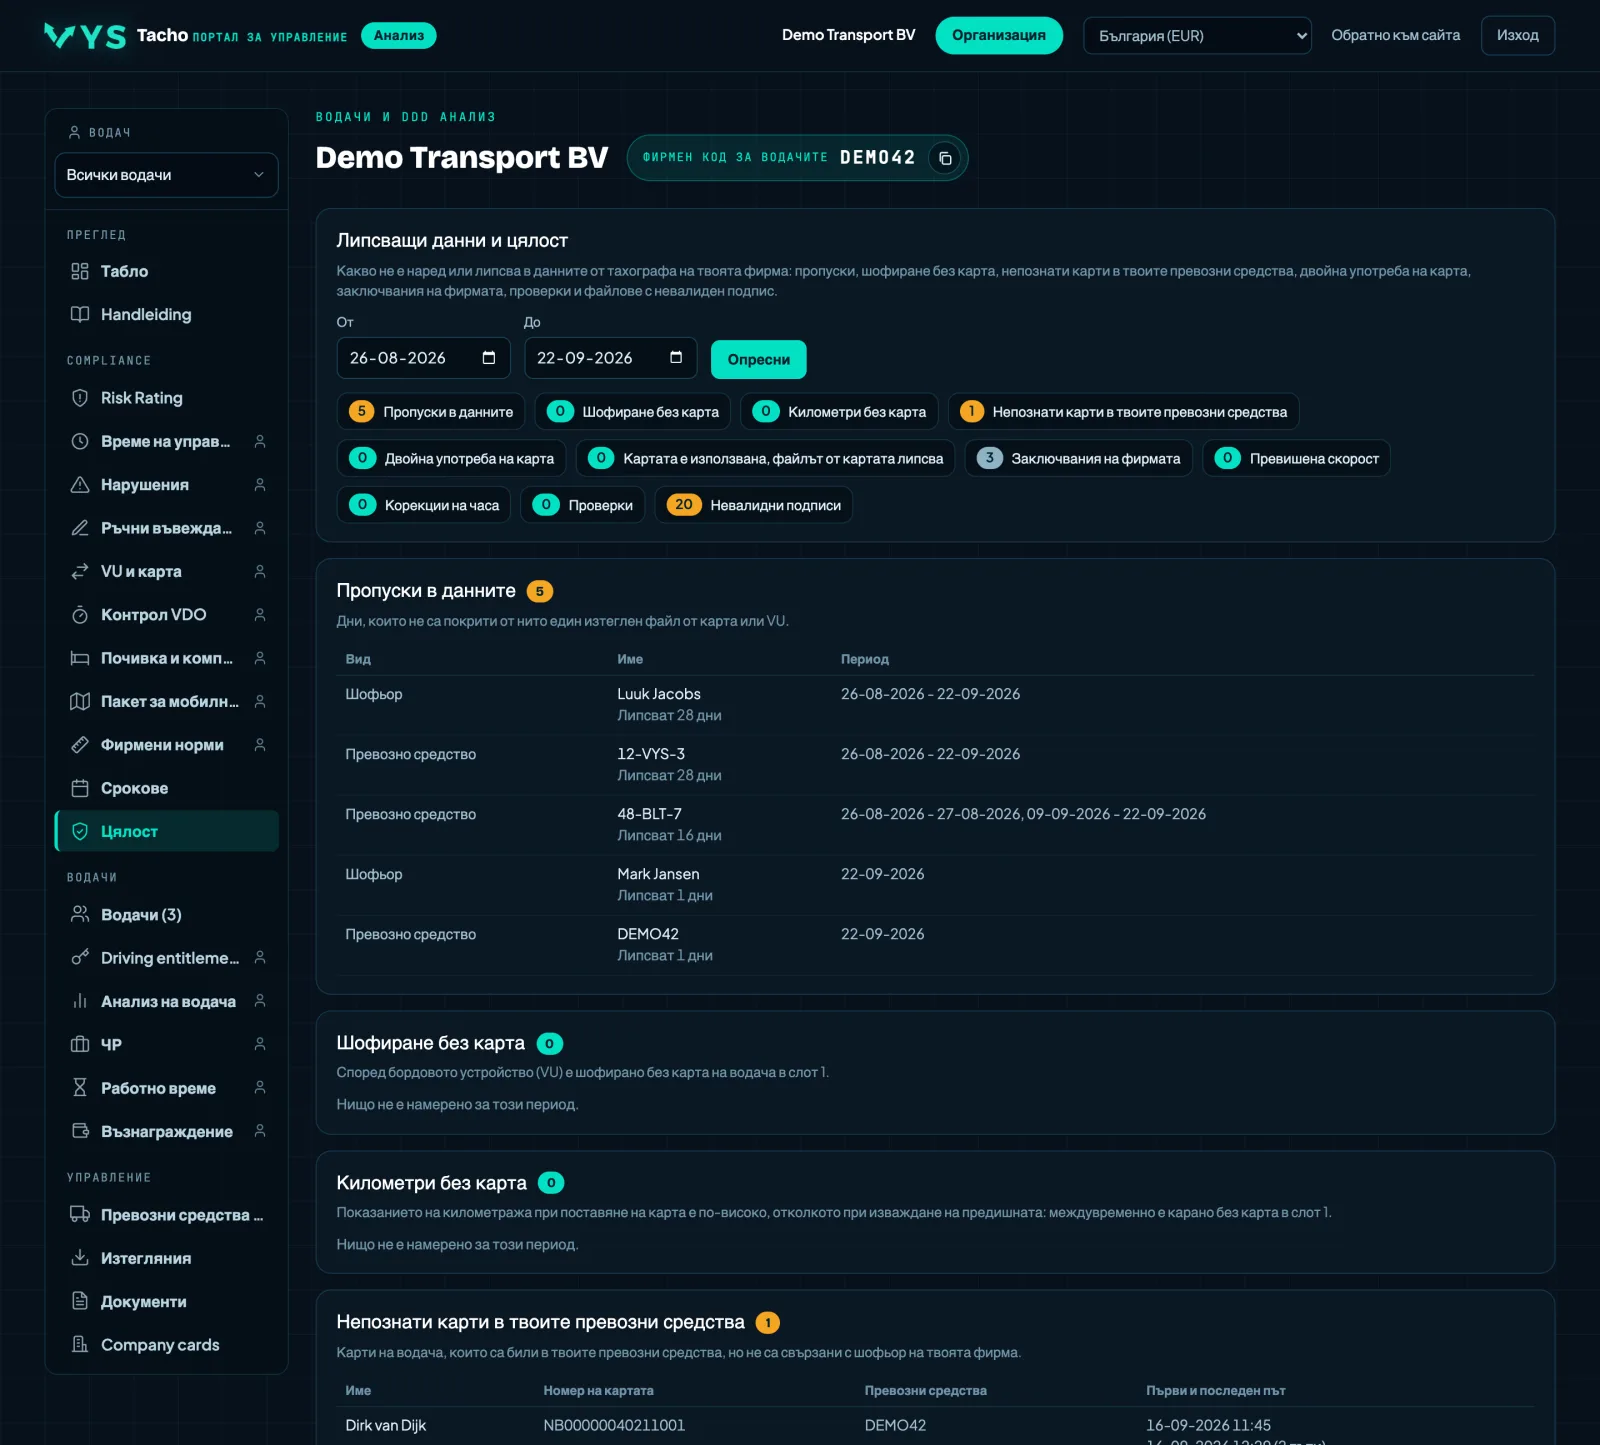
Task: Open the Цялост menu item
Action: pos(166,831)
